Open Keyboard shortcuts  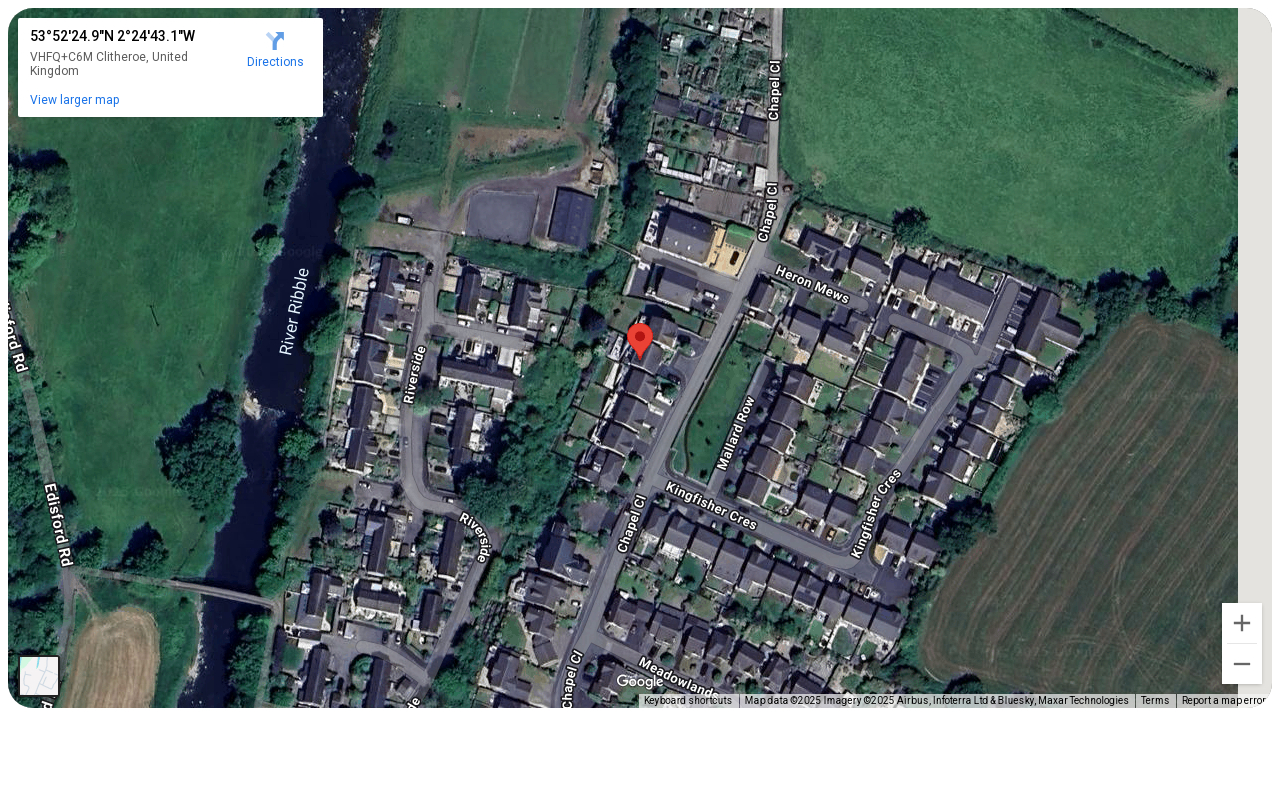[688, 701]
